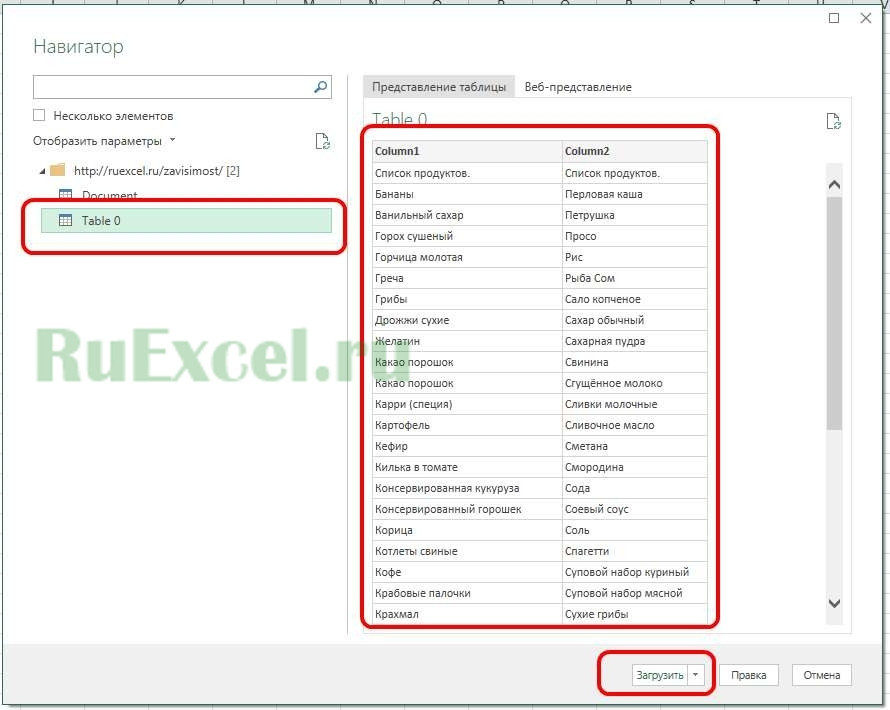Click the Свинина cell
Screen dimensions: 890x710
[635, 362]
